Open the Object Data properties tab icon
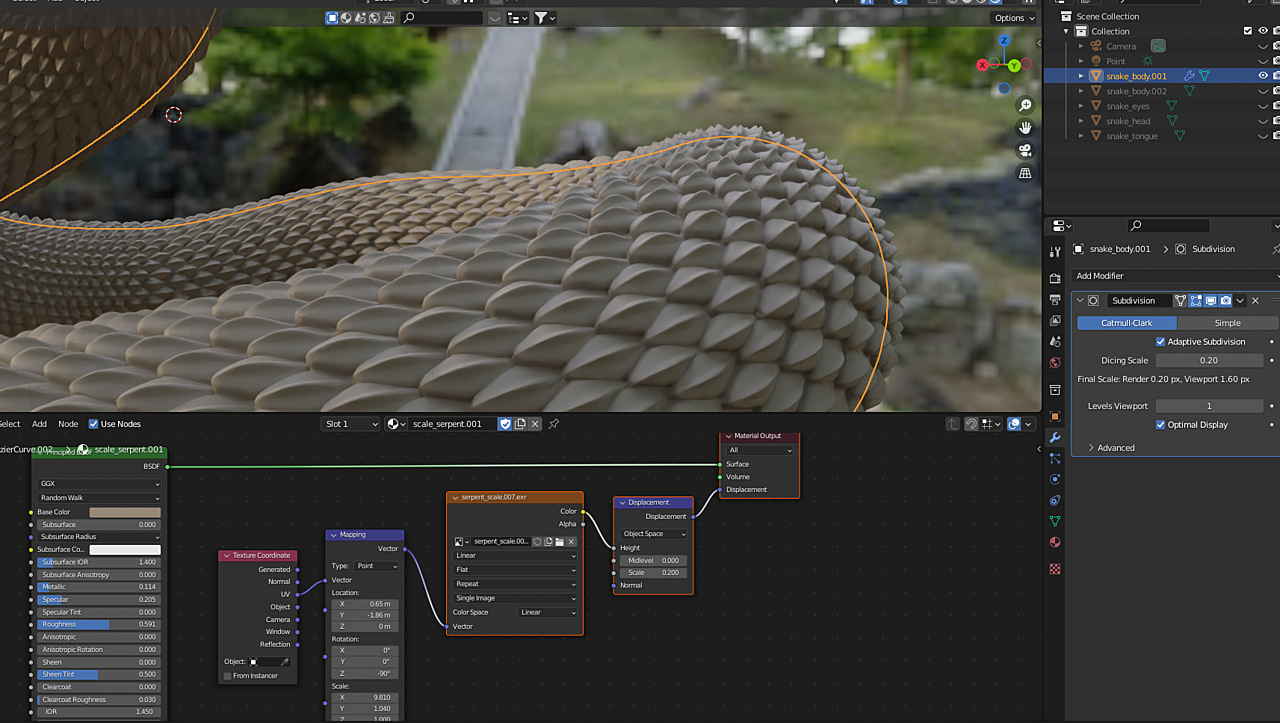 [1055, 521]
